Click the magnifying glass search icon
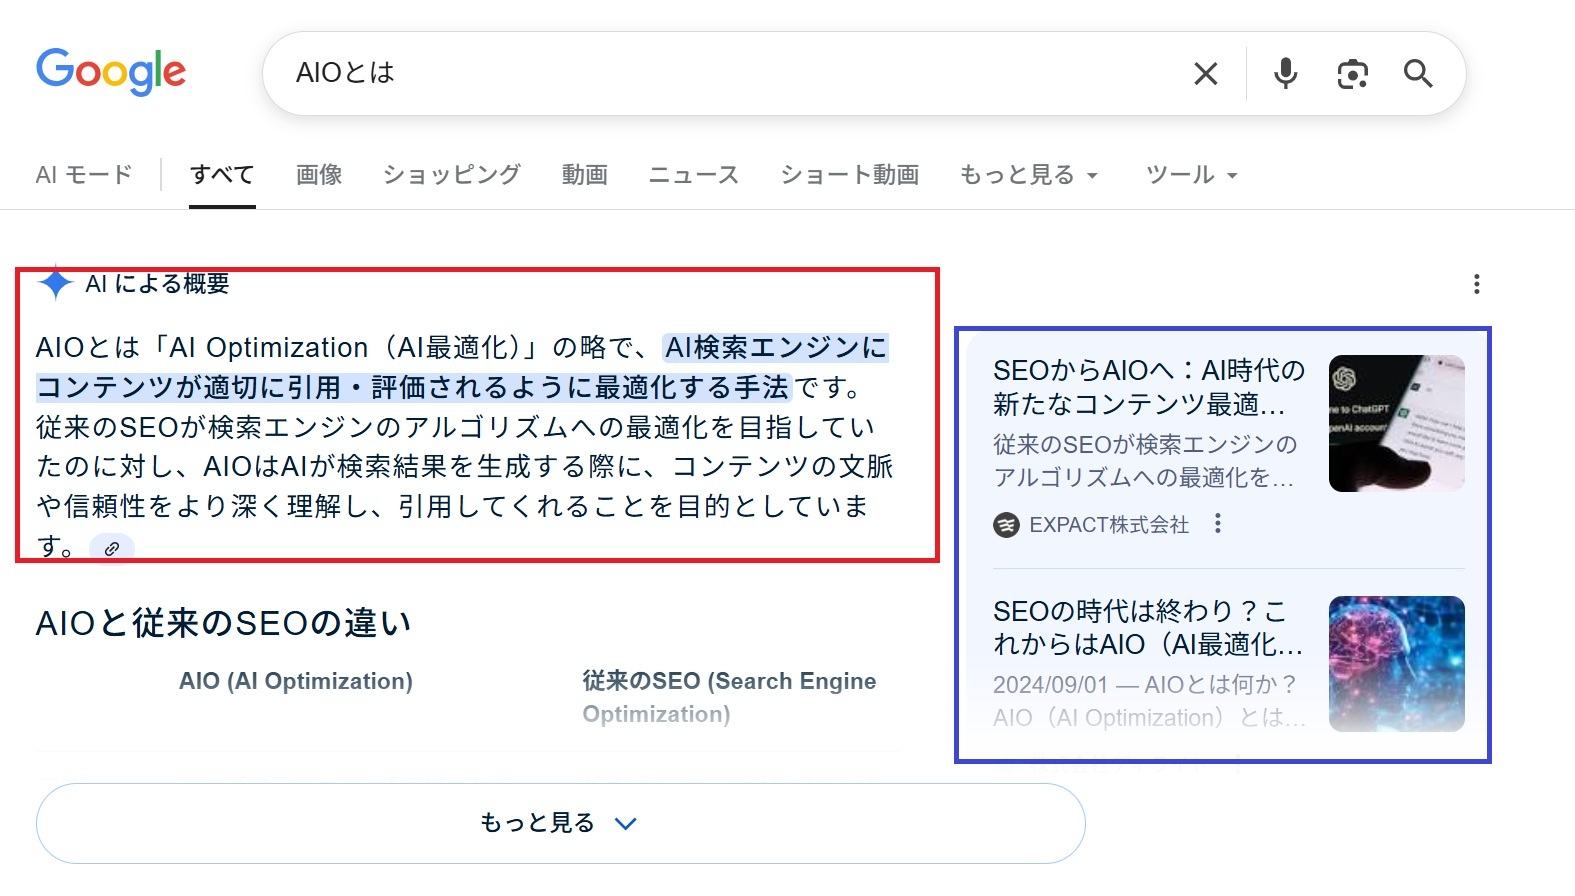This screenshot has width=1575, height=896. point(1418,74)
